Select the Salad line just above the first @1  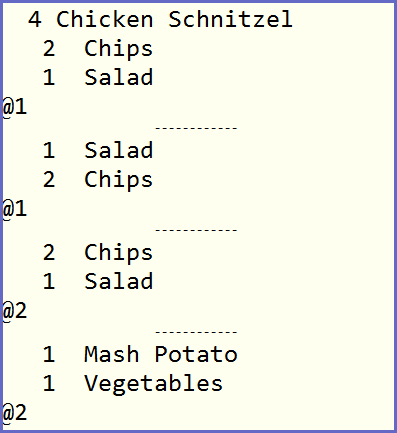[98, 77]
